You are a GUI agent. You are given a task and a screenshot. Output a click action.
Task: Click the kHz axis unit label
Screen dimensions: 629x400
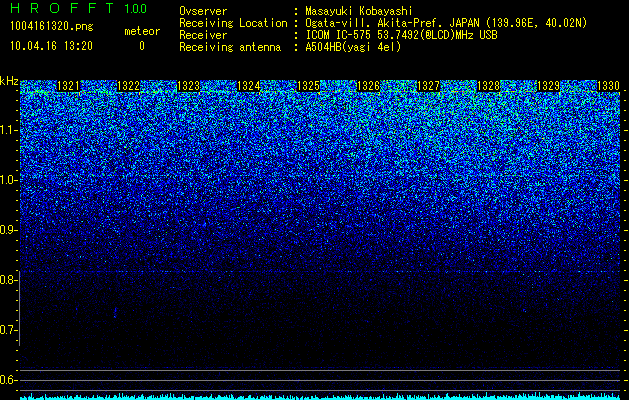click(9, 81)
